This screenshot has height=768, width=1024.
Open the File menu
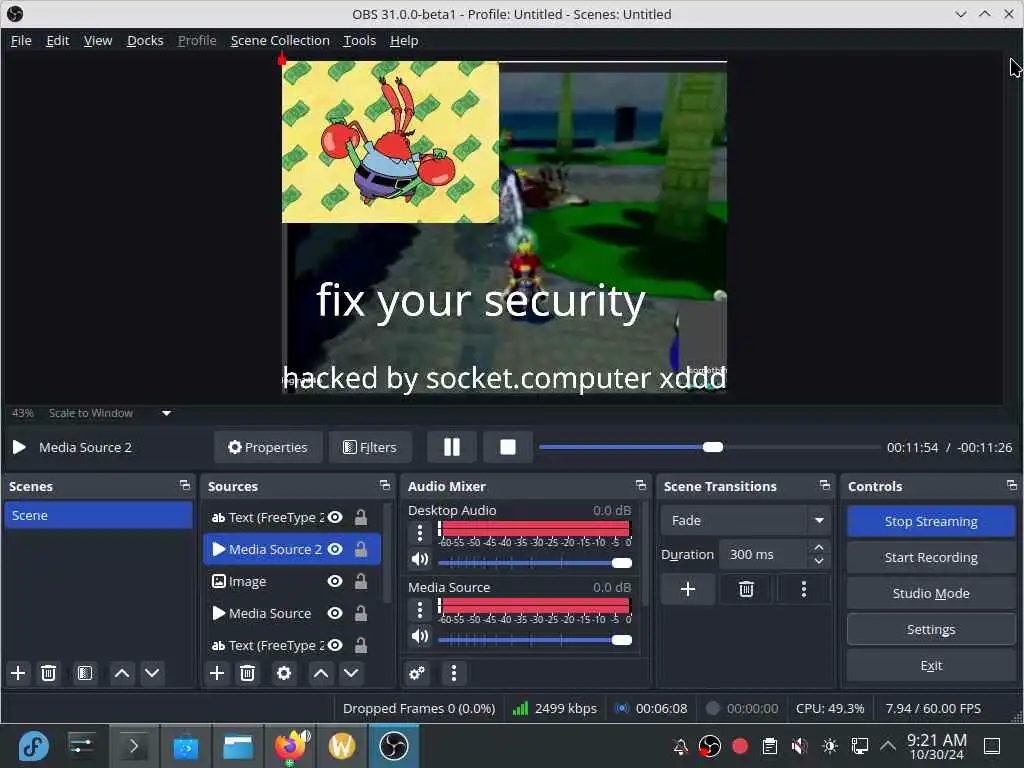pyautogui.click(x=21, y=40)
